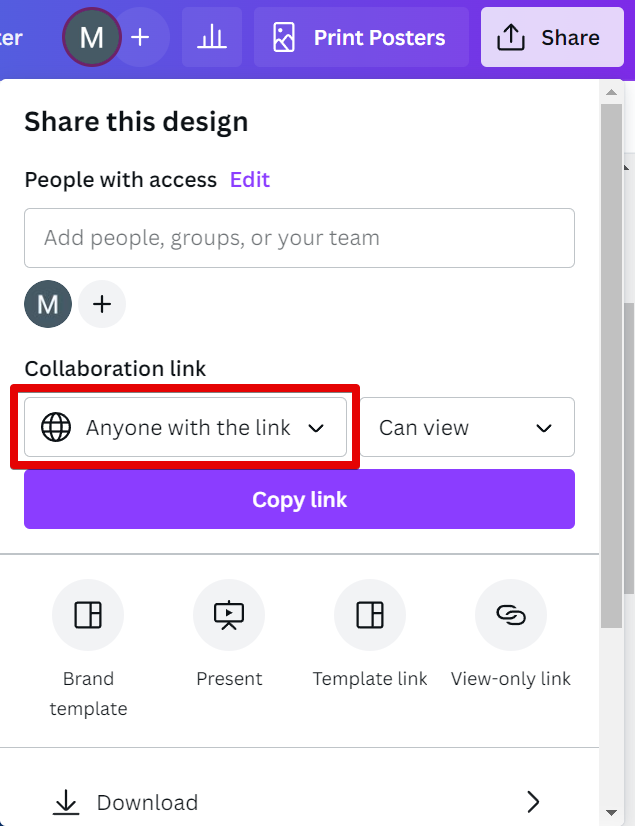This screenshot has width=635, height=826.
Task: Open the analytics bar chart icon
Action: 211,38
